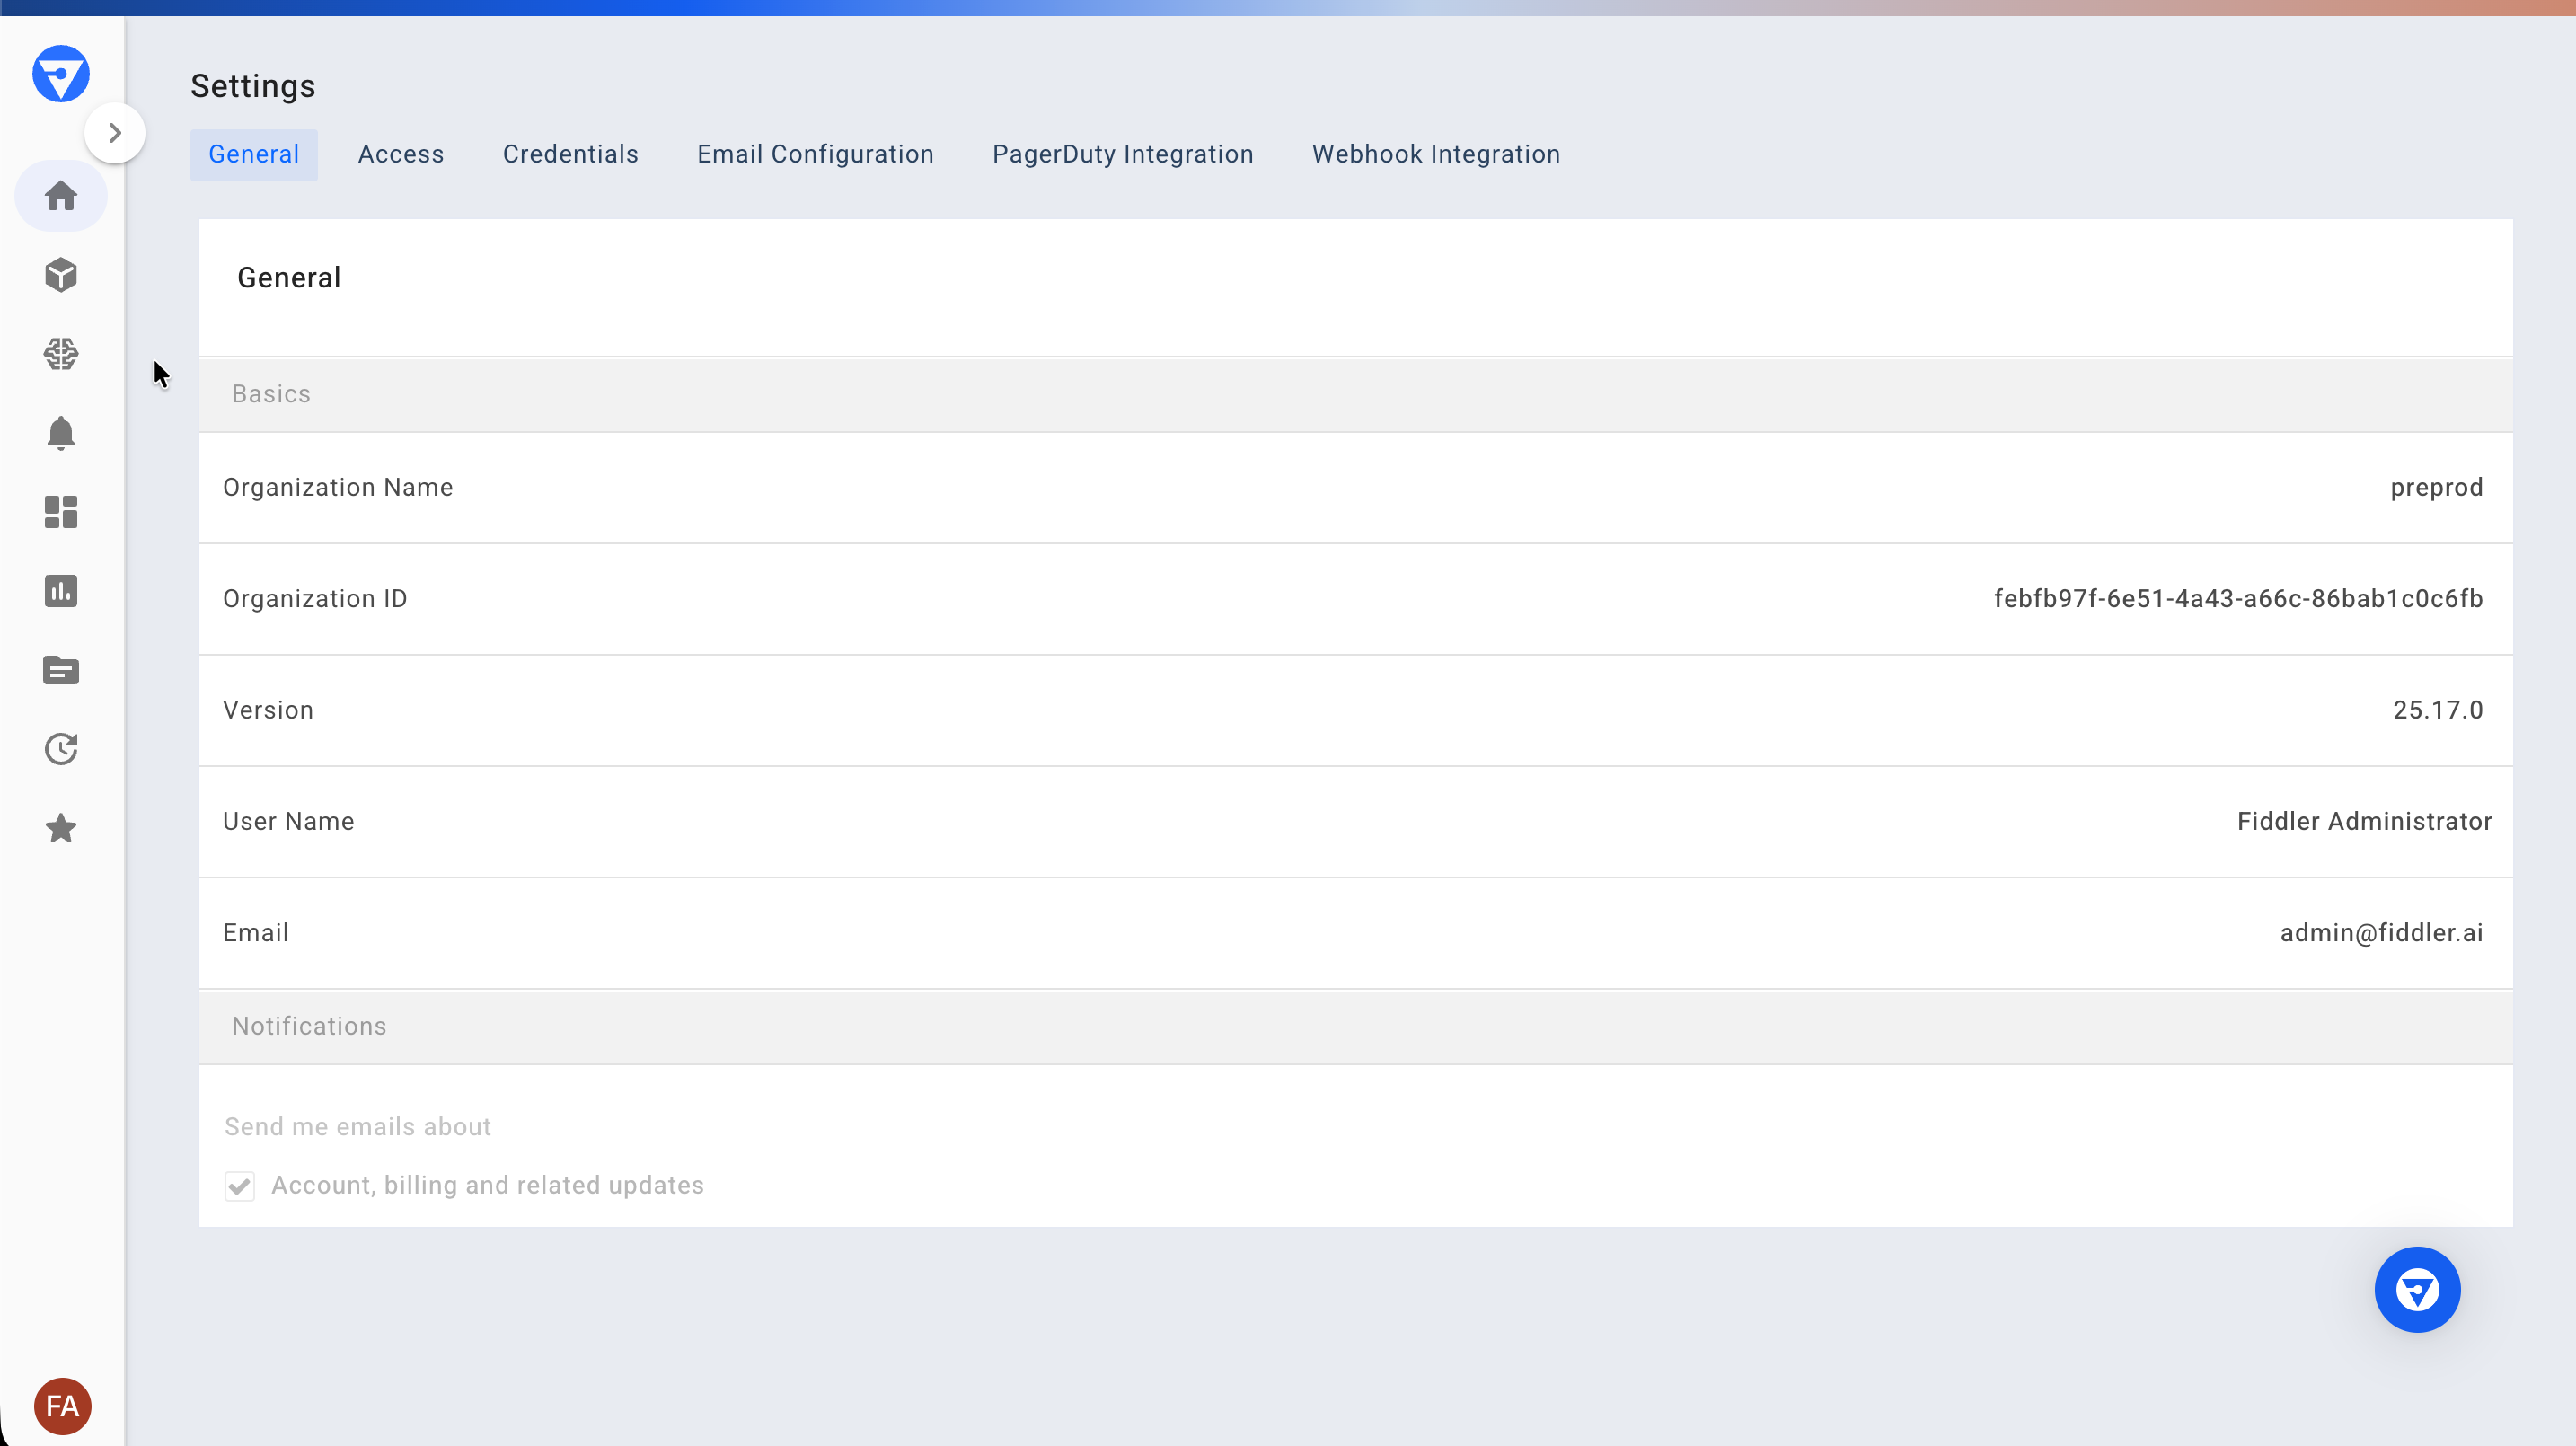Open Jobs via the clock-history icon
The height and width of the screenshot is (1446, 2576).
[x=61, y=749]
